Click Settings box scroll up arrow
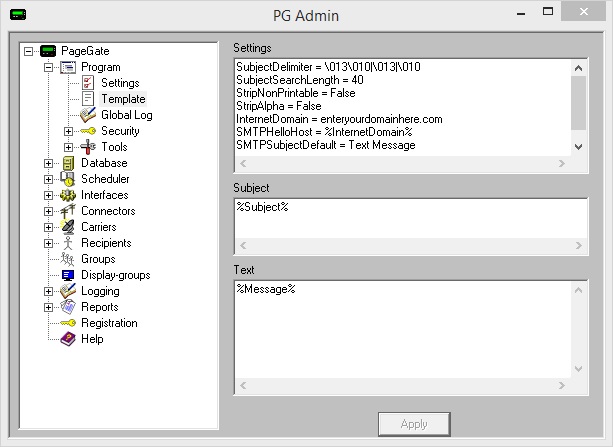The height and width of the screenshot is (447, 613). (x=579, y=68)
